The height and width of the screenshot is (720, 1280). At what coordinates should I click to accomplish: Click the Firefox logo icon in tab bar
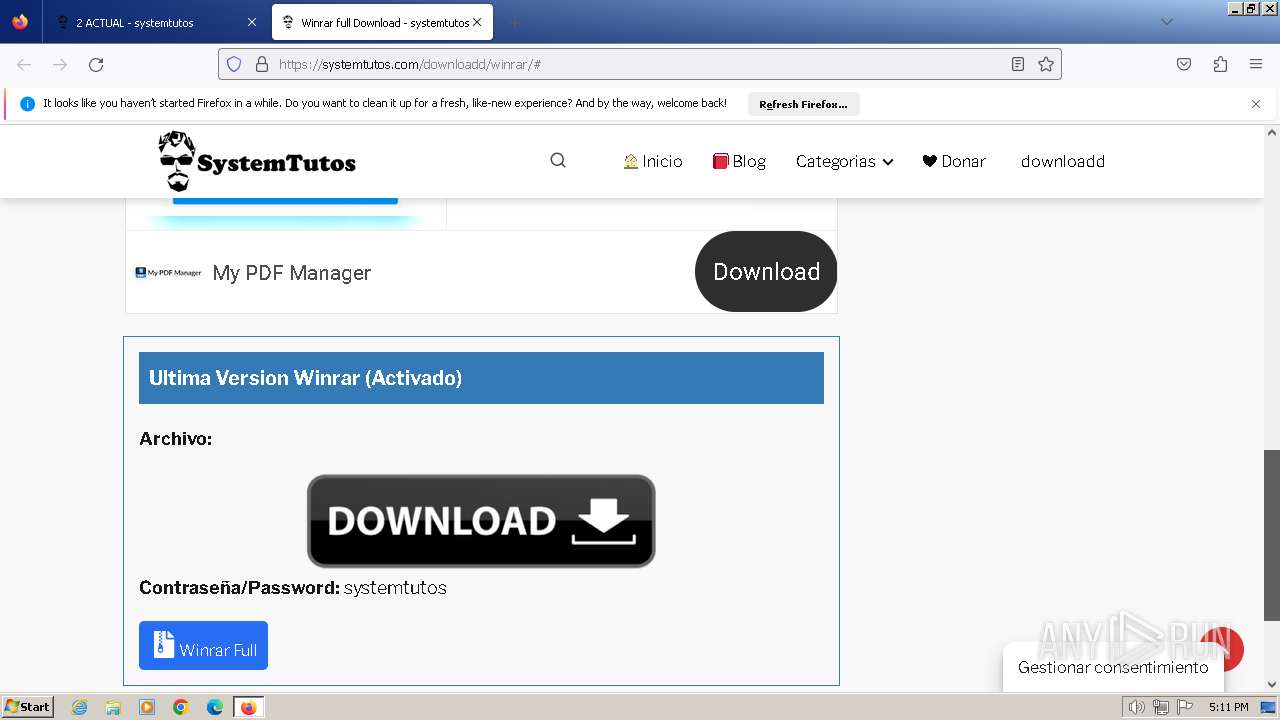pyautogui.click(x=20, y=22)
